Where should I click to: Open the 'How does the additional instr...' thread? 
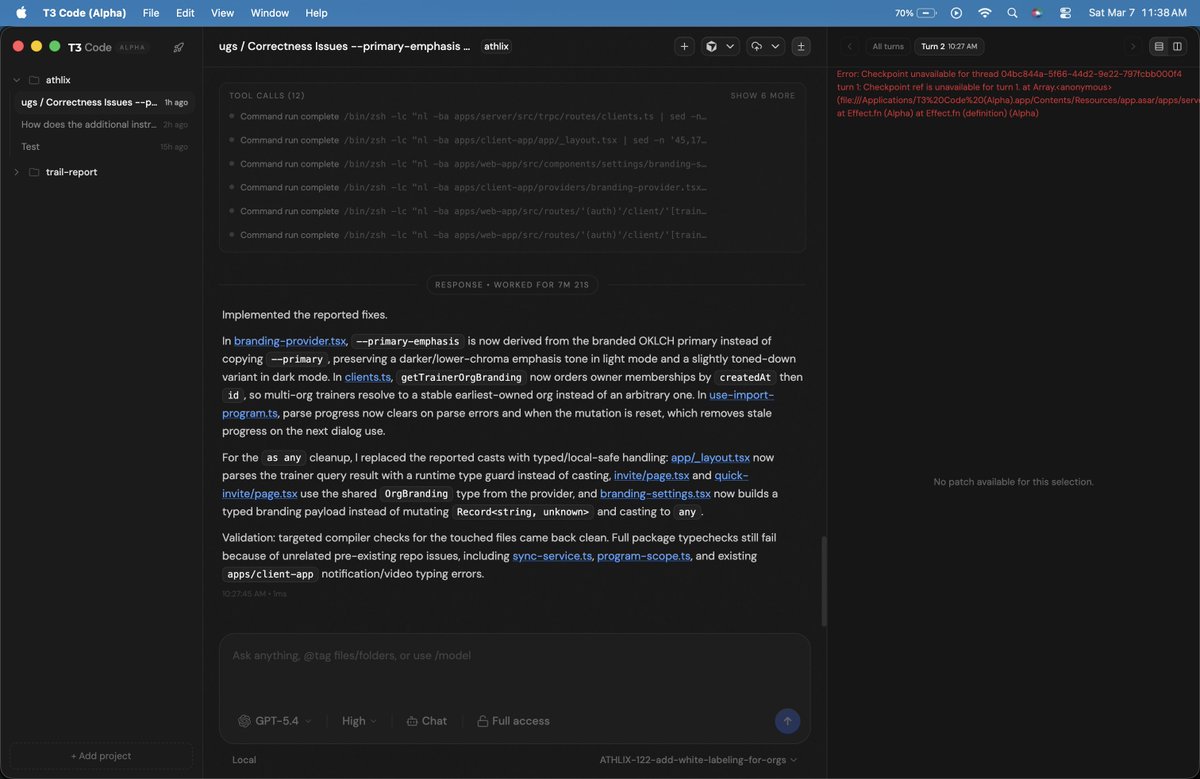tap(104, 124)
